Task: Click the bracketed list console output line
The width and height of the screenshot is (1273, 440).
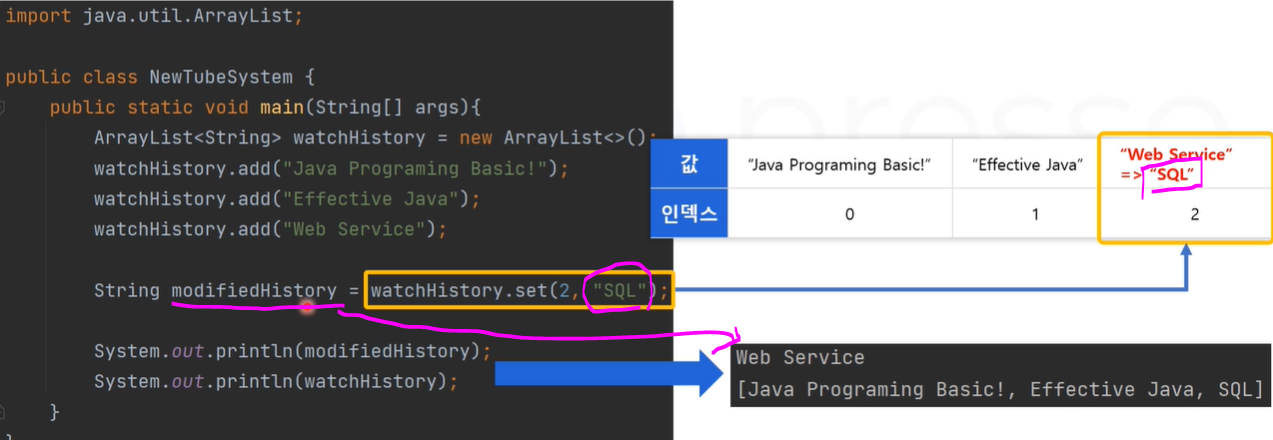Action: coord(999,389)
